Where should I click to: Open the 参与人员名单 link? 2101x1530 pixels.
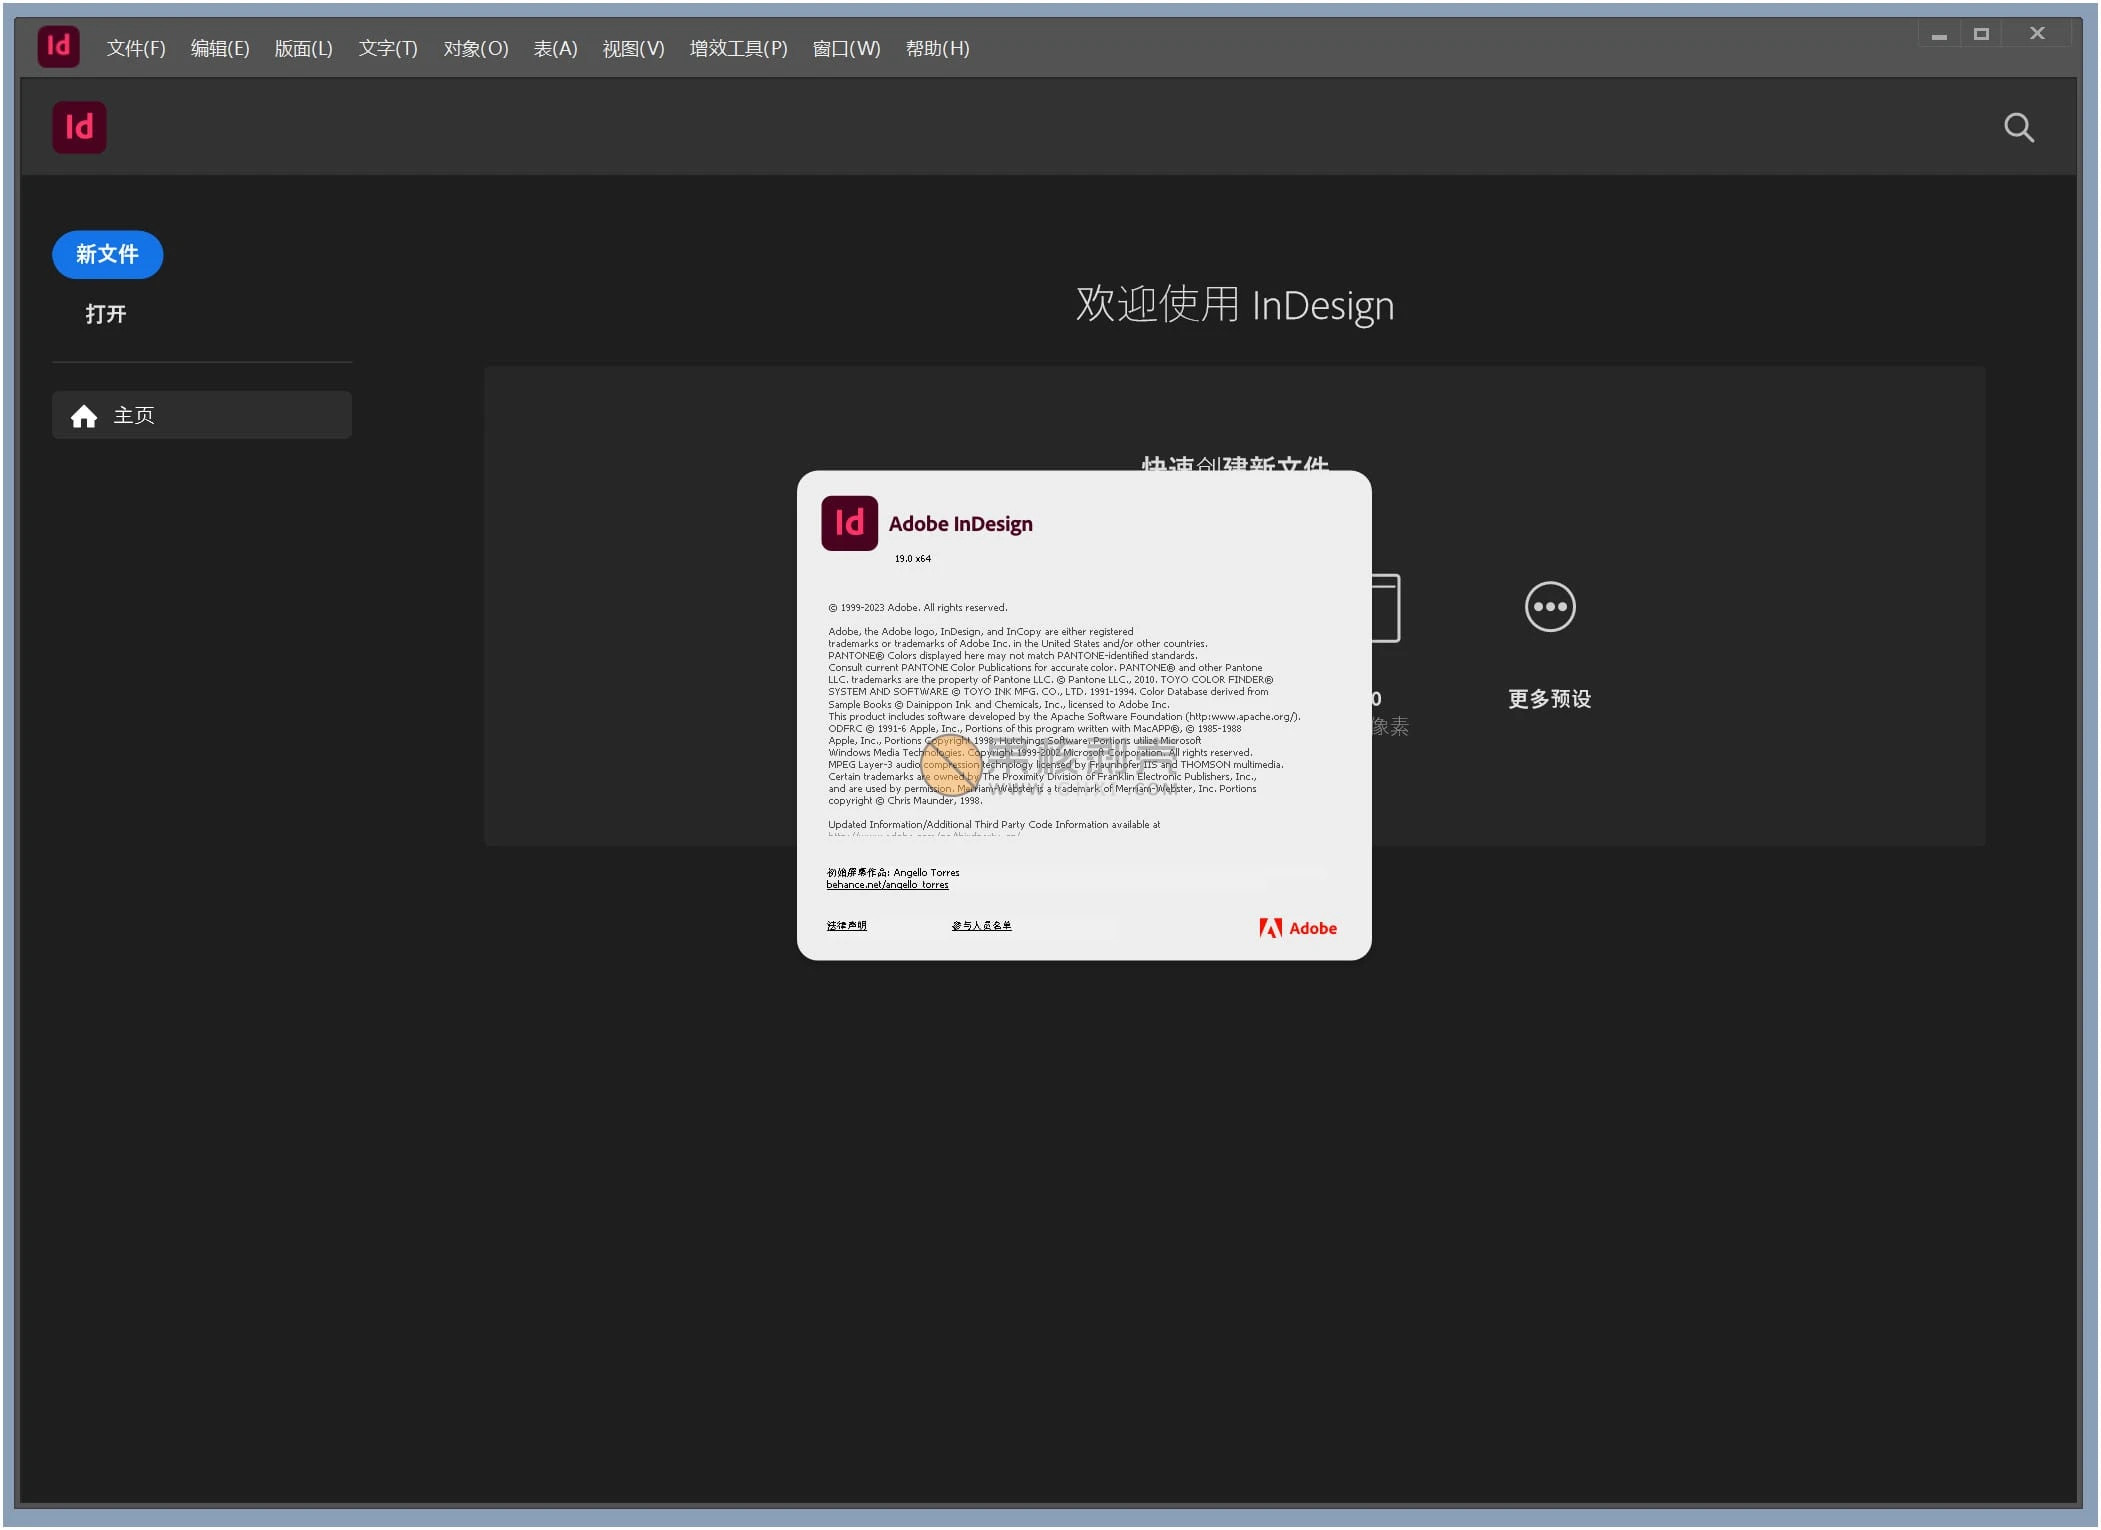982,926
